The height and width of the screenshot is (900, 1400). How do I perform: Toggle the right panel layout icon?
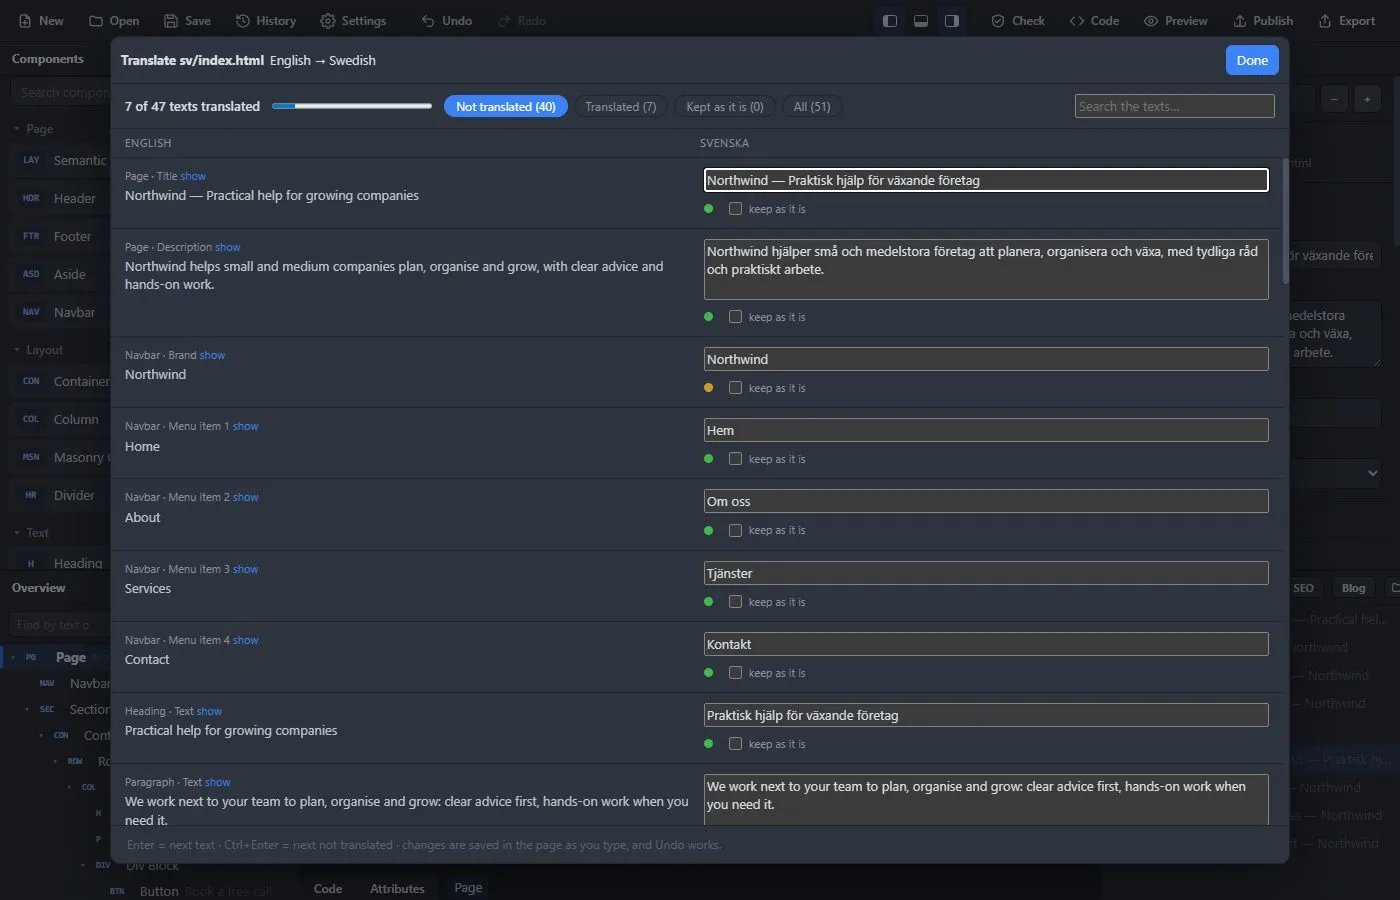[x=952, y=21]
